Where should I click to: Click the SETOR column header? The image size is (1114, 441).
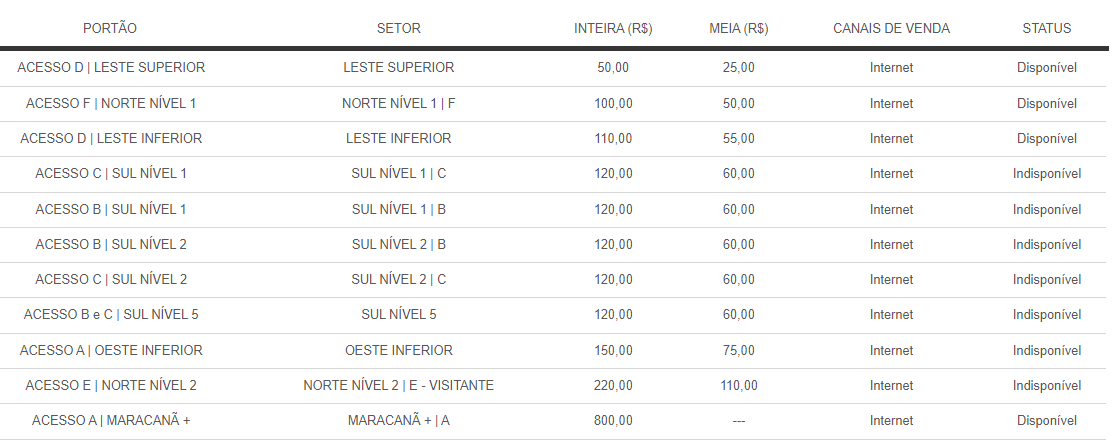[399, 28]
